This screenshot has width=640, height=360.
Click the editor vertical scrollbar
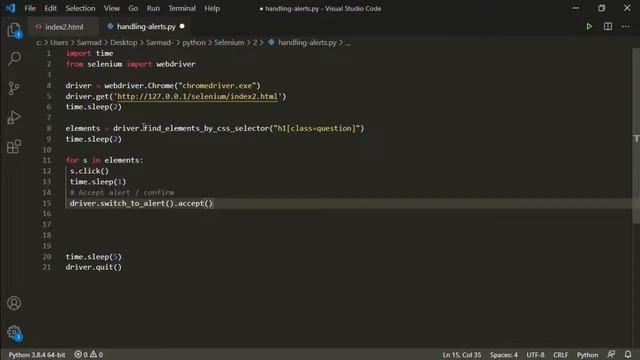636,136
